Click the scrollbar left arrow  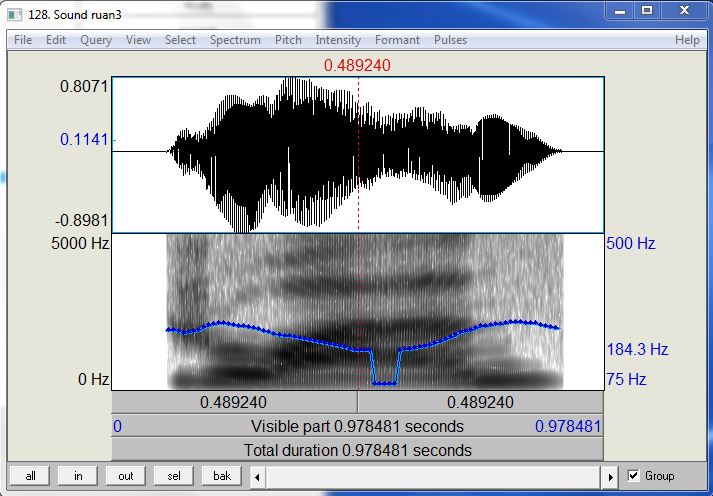(x=257, y=477)
